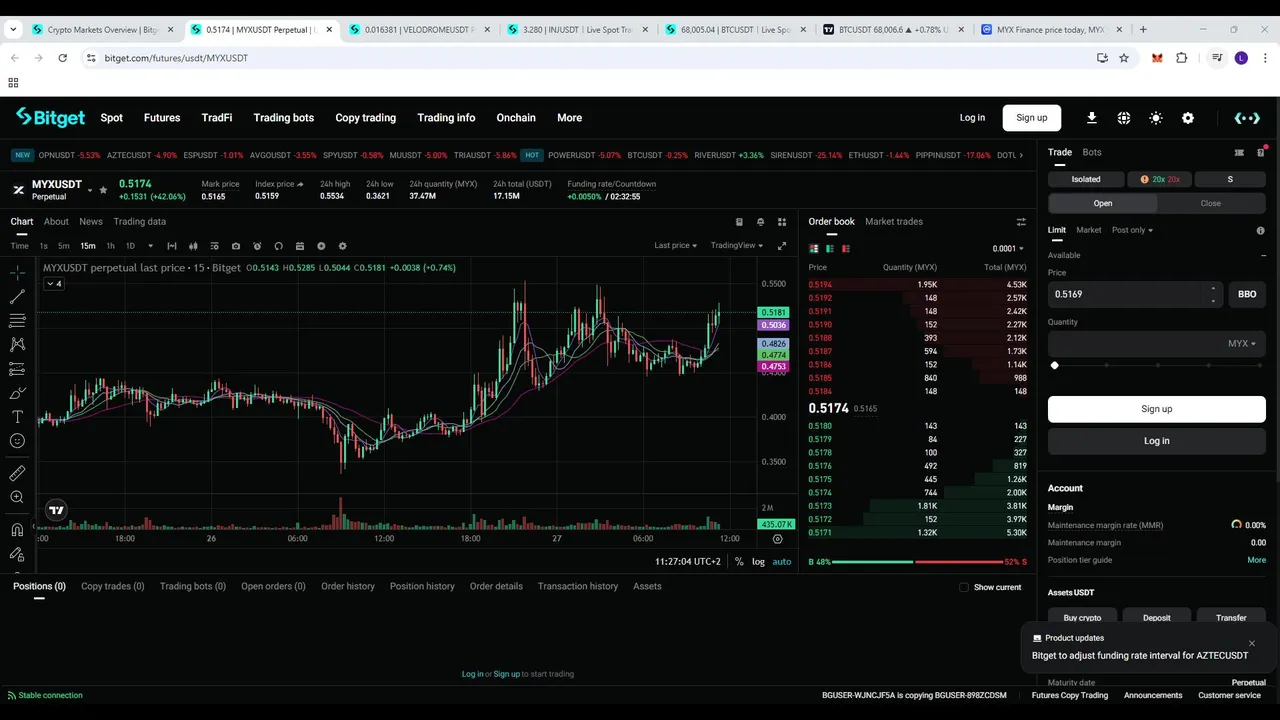The image size is (1280, 720).
Task: Open the Futures menu
Action: [x=162, y=118]
